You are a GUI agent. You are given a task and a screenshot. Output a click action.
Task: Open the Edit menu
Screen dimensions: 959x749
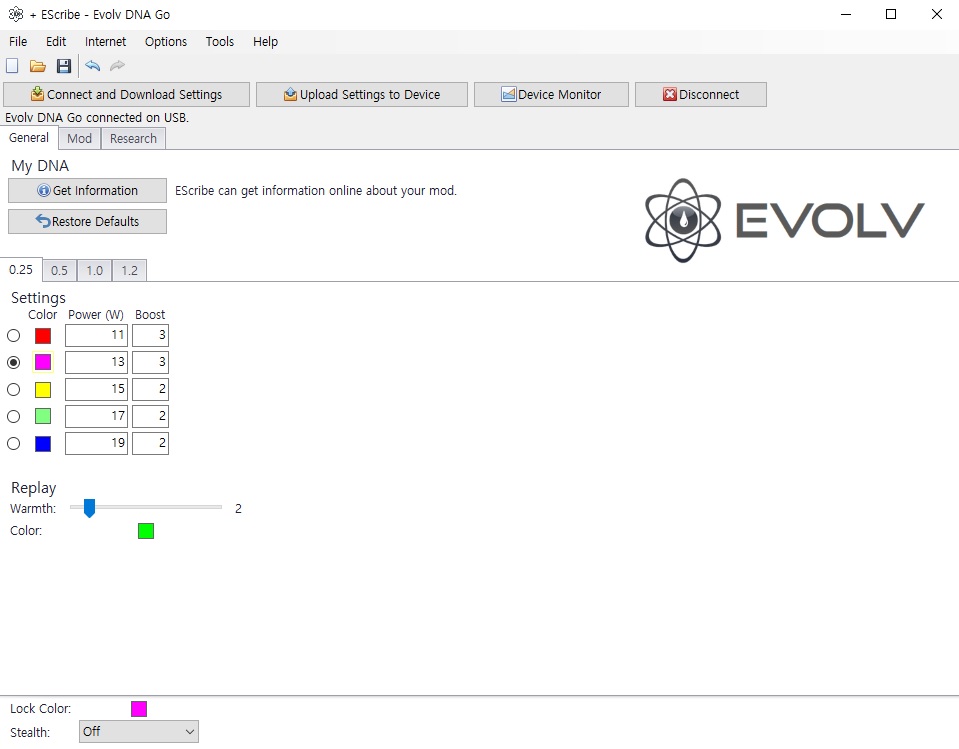click(x=56, y=42)
